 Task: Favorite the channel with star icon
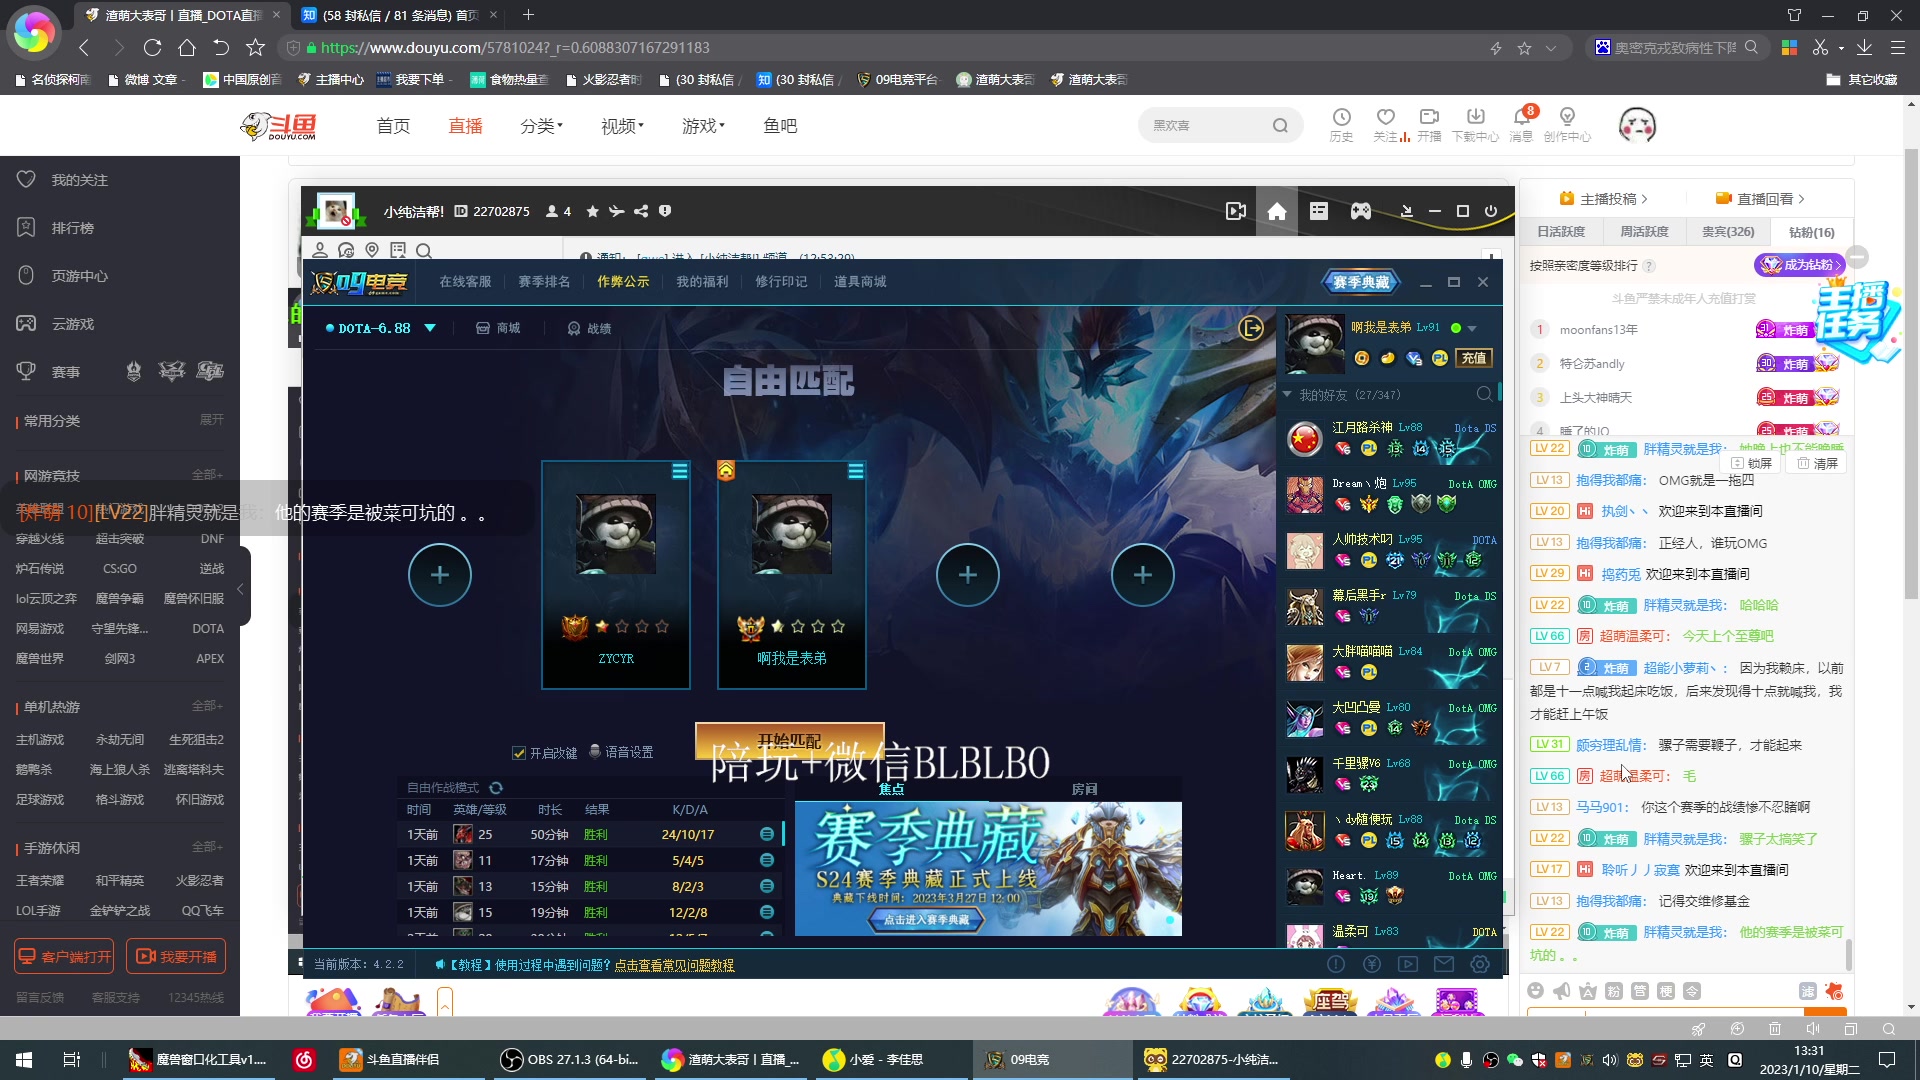(593, 211)
